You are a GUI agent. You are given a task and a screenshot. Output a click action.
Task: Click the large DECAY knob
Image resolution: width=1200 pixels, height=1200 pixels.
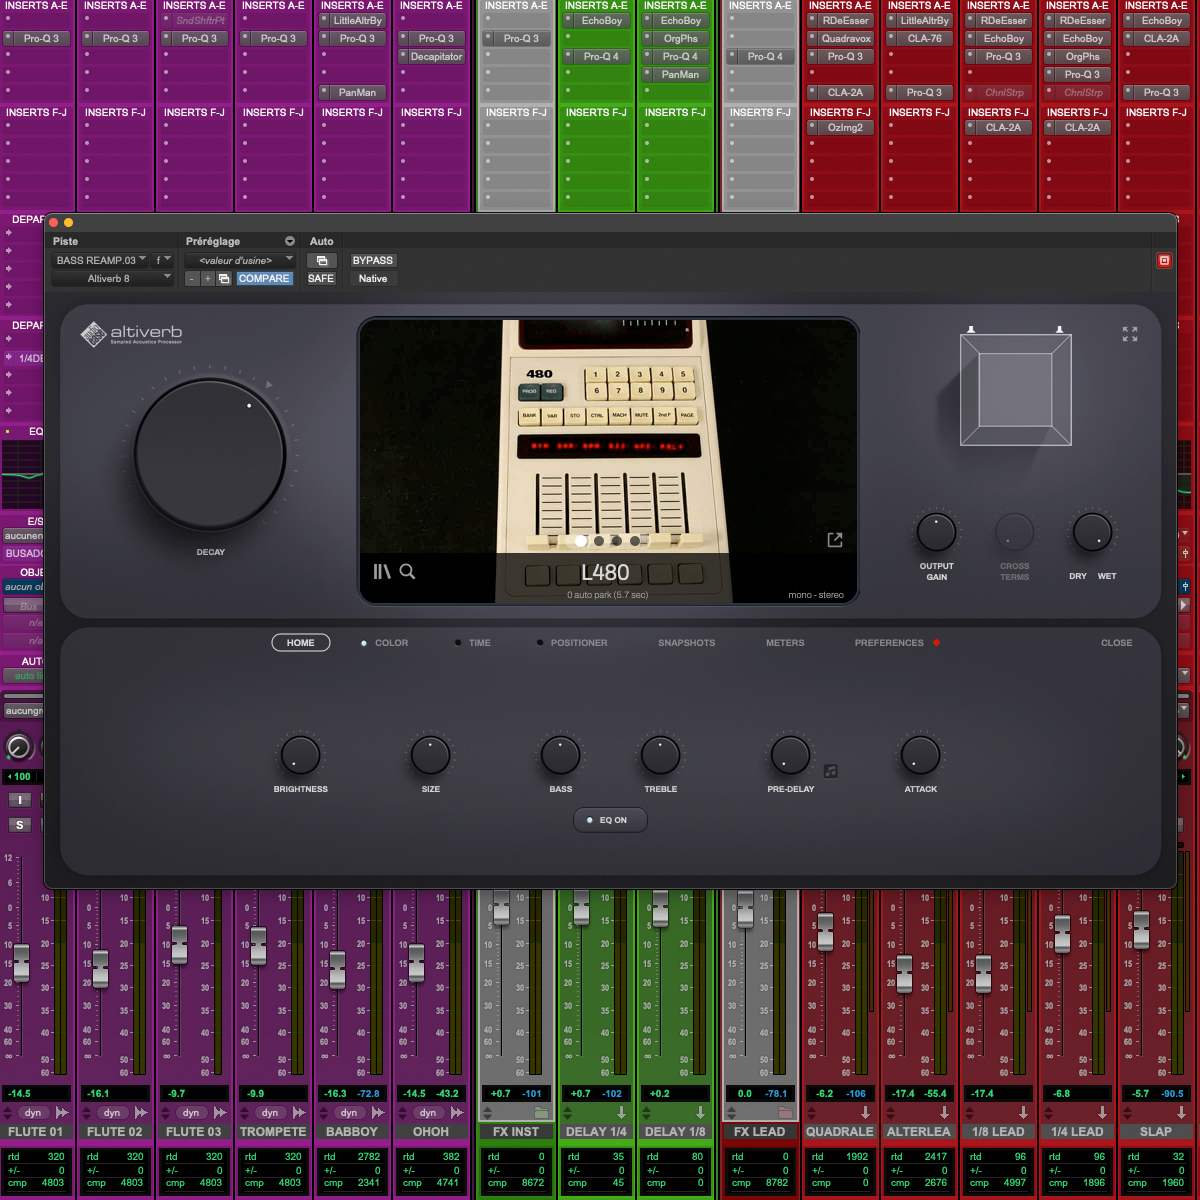click(210, 455)
